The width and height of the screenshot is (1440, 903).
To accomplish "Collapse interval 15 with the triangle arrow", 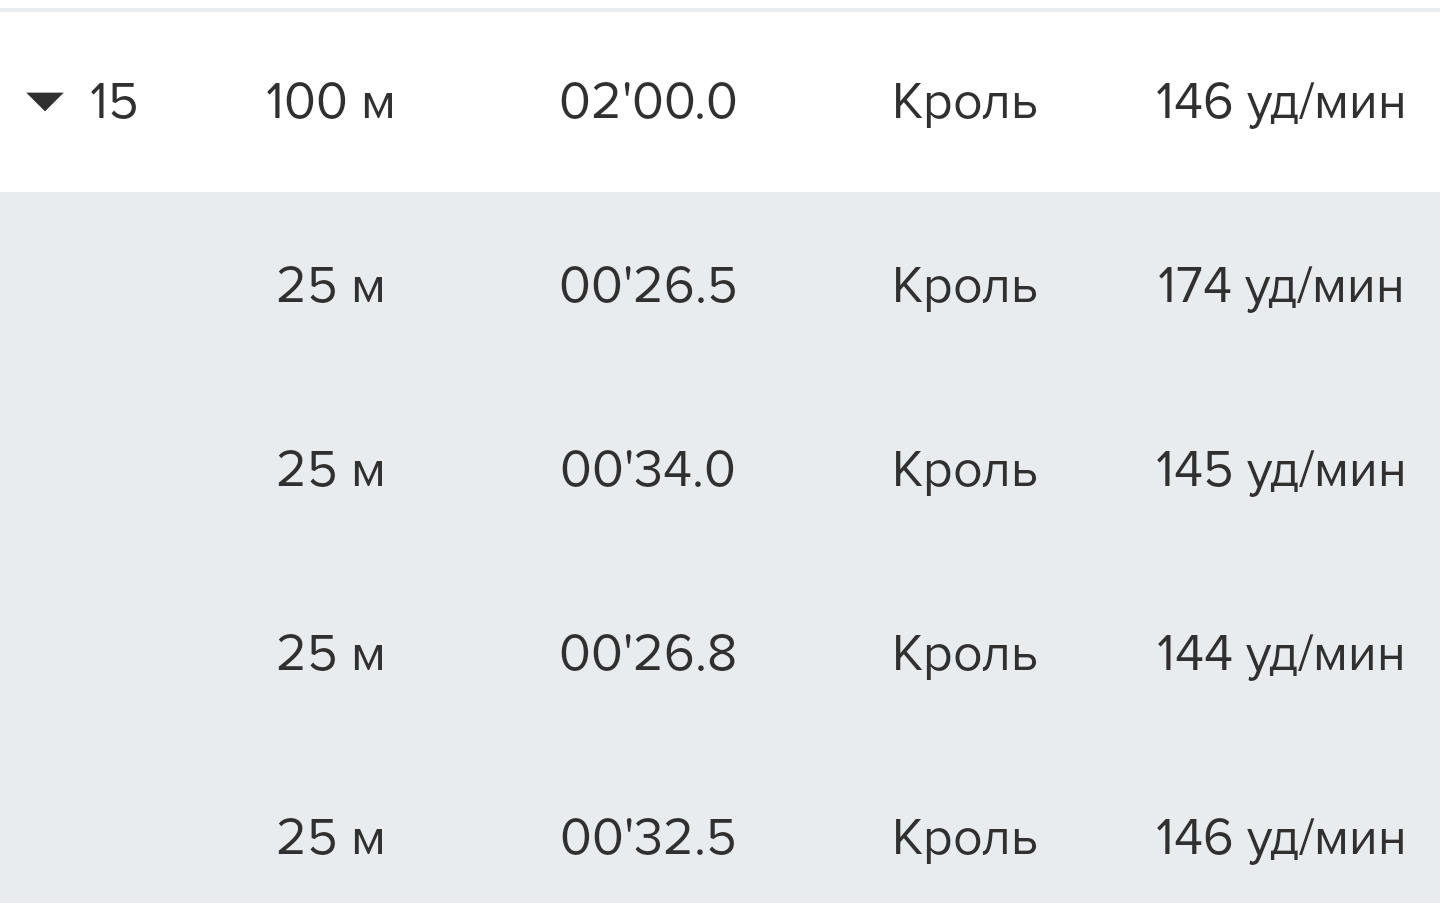I will tap(45, 101).
